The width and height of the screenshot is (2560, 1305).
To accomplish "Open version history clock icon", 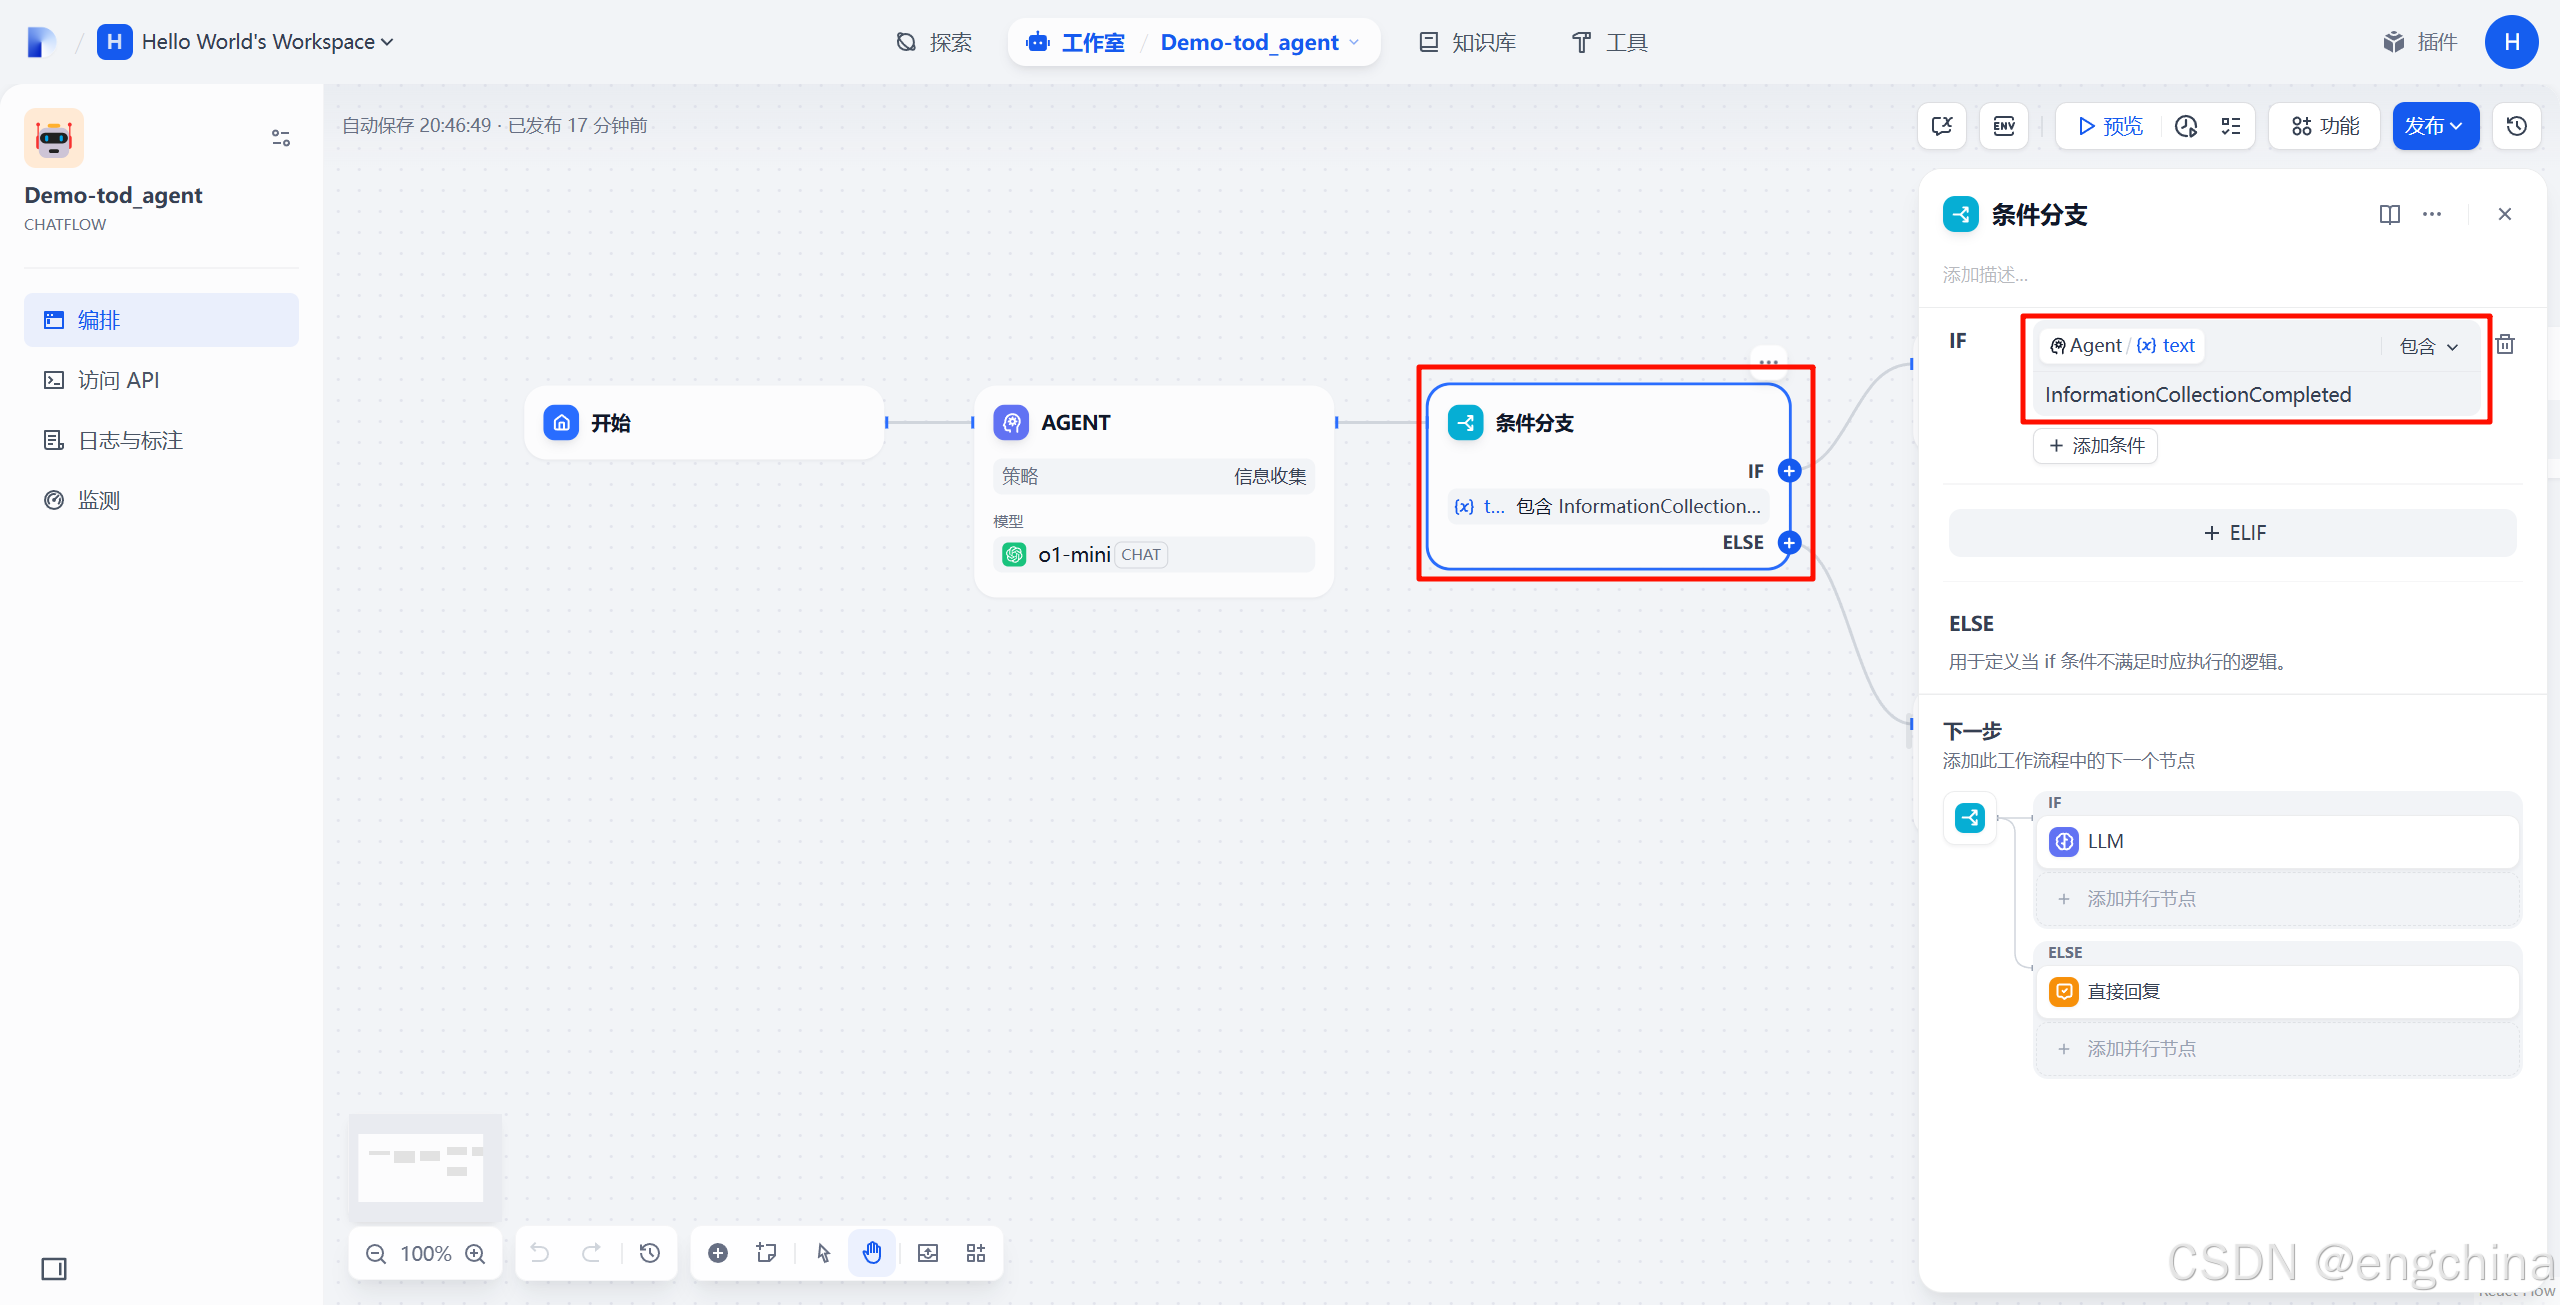I will (2517, 126).
